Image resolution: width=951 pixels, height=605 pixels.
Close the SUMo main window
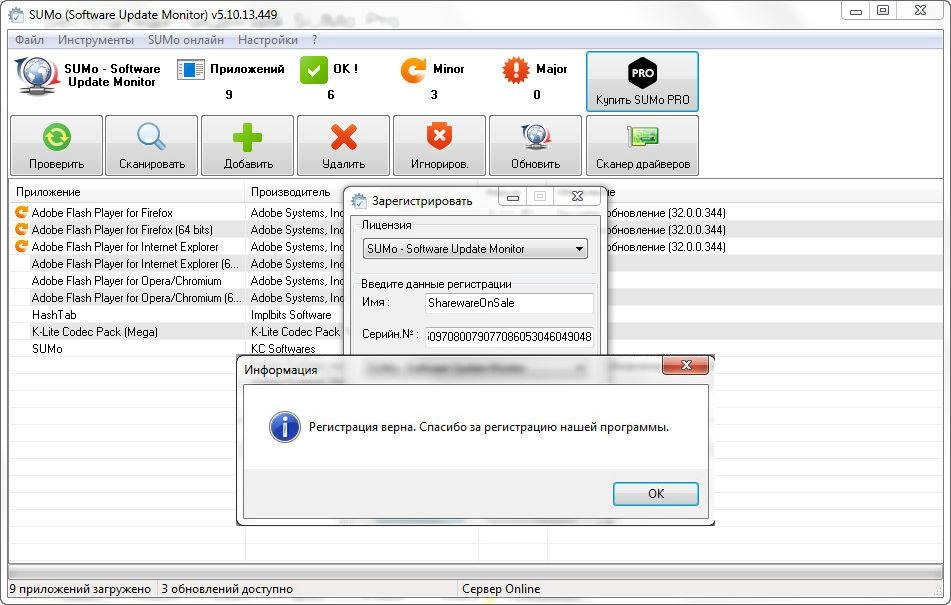[920, 10]
